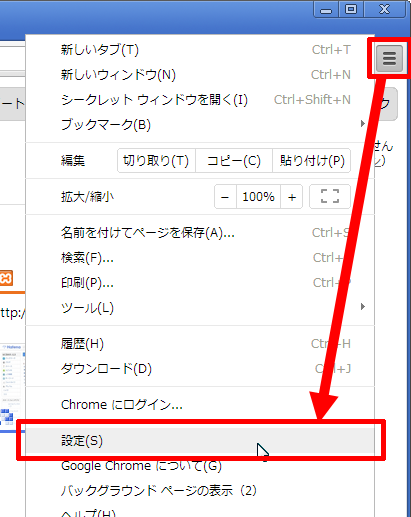This screenshot has width=411, height=517.
Task: Expand the Bookmarks (ブックマーク) submenu
Action: (200, 125)
